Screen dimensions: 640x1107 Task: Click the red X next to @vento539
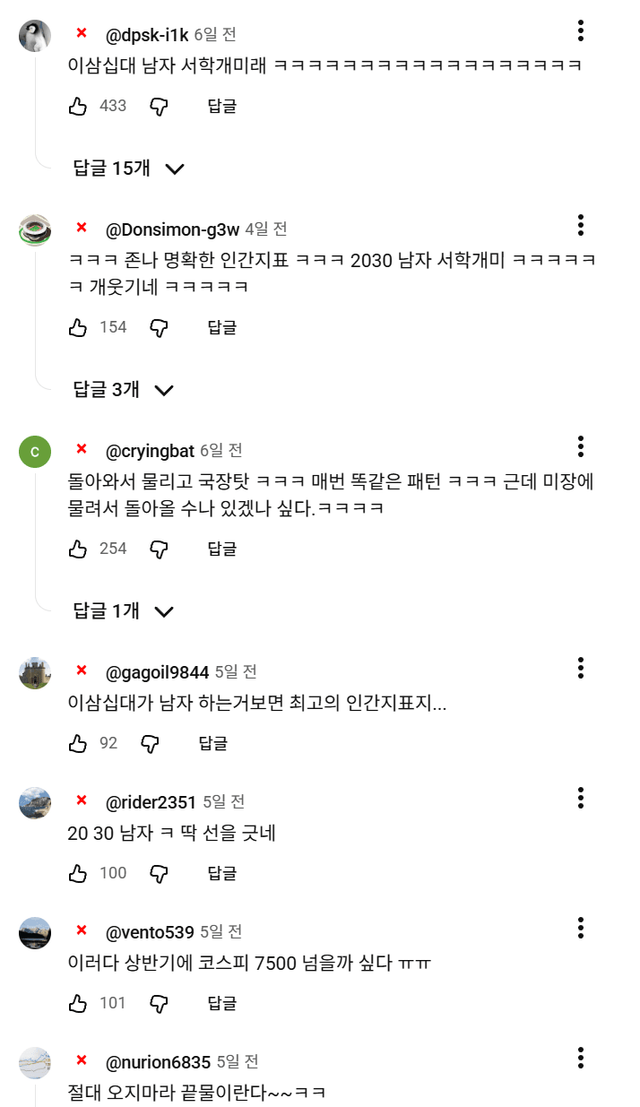[x=82, y=931]
